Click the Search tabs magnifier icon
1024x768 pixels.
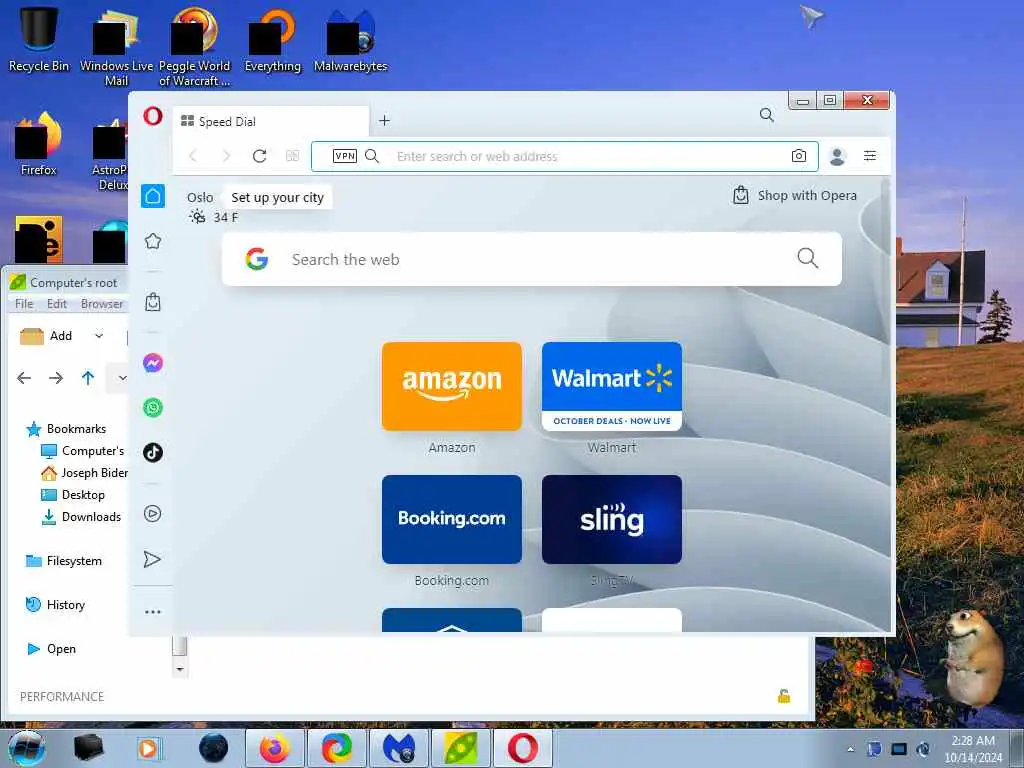click(767, 116)
